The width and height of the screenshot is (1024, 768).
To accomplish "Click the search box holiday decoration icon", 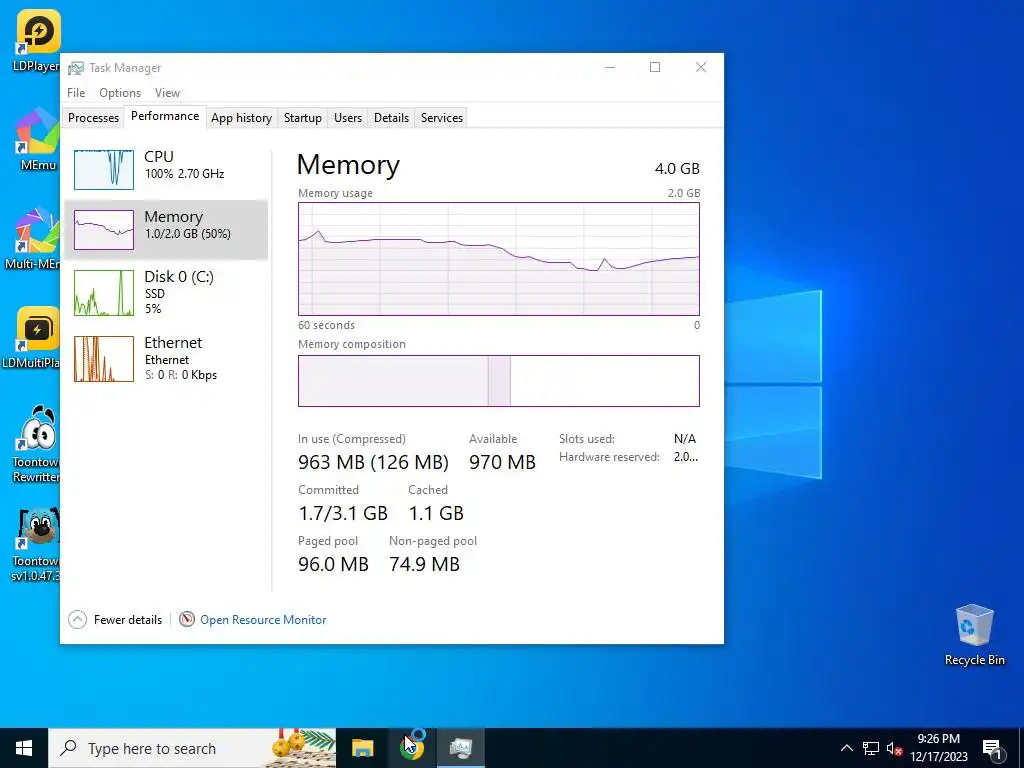I will (x=302, y=748).
